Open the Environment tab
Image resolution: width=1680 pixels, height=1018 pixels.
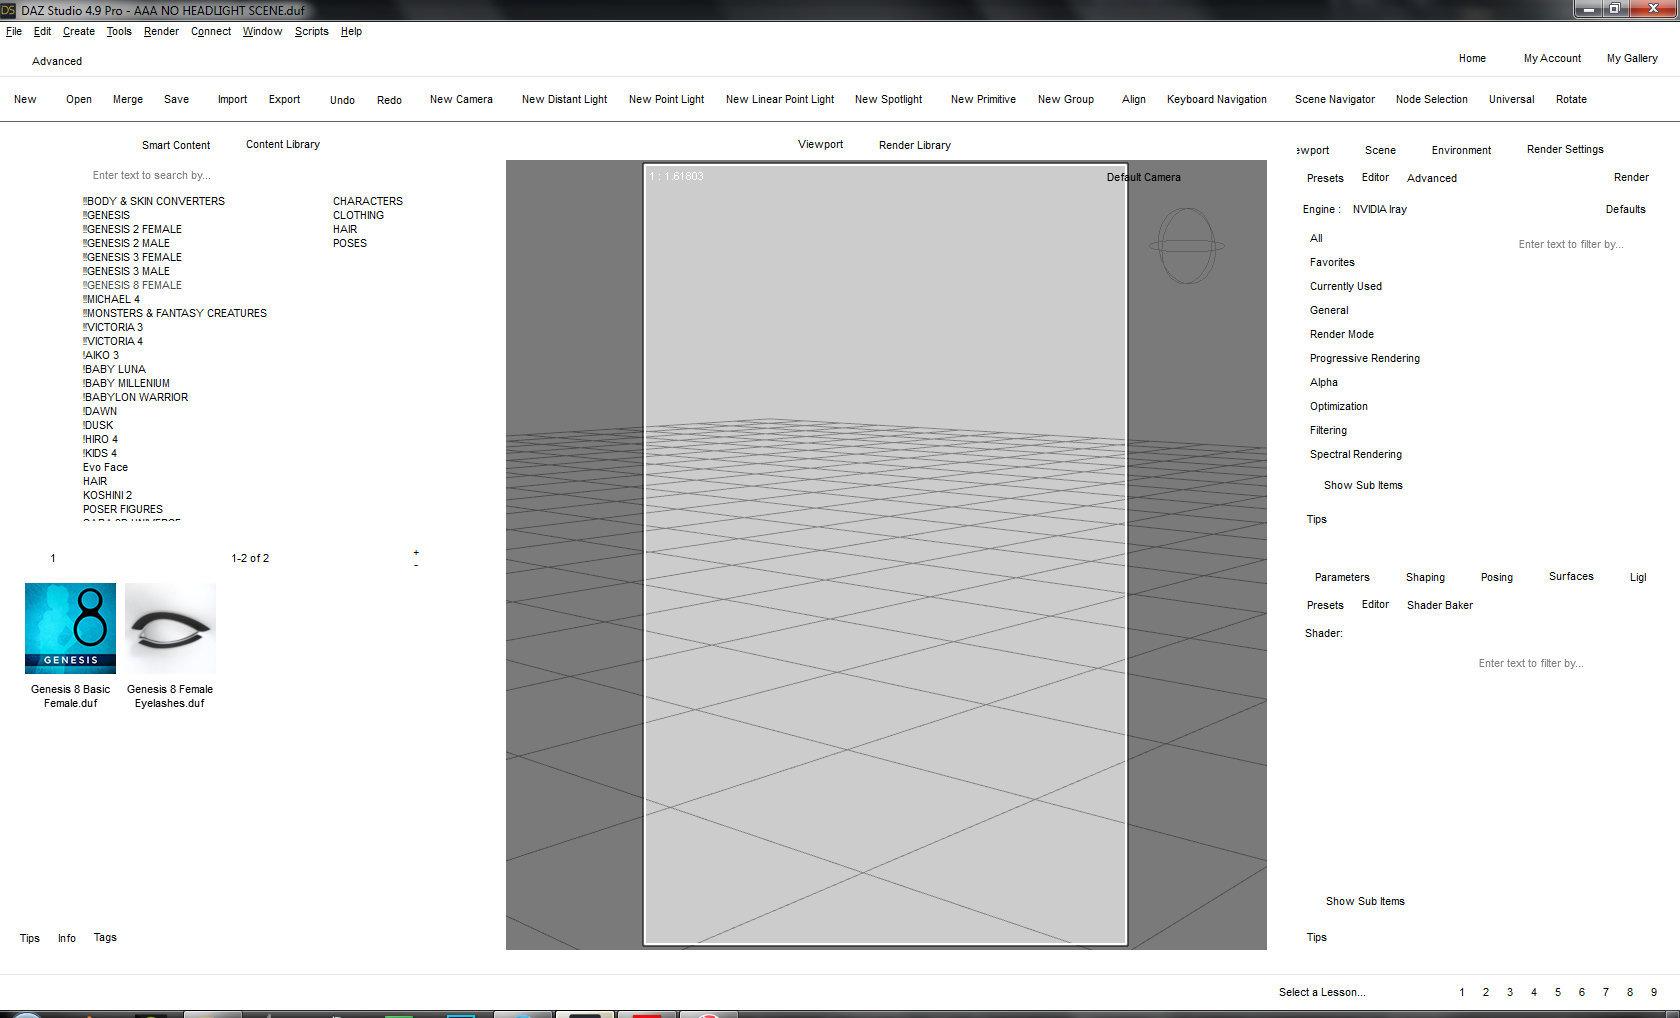point(1461,150)
